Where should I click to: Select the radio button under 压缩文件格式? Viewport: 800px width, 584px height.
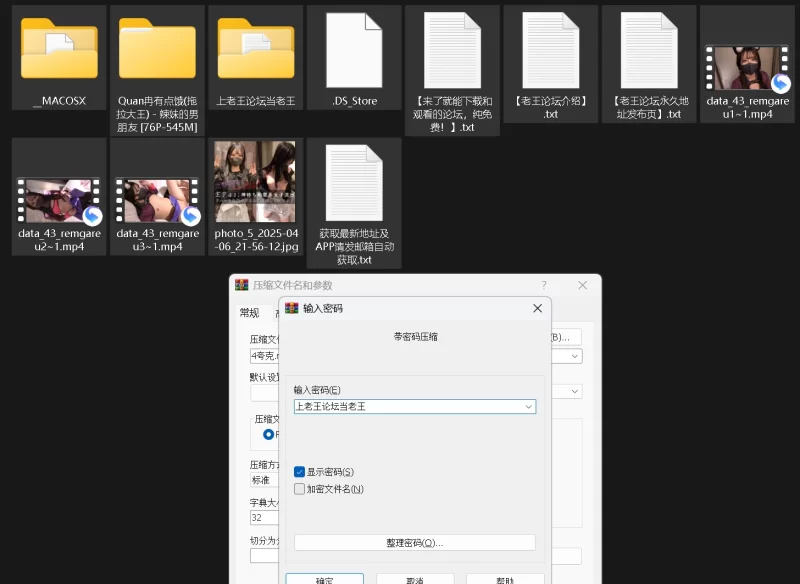click(x=268, y=435)
